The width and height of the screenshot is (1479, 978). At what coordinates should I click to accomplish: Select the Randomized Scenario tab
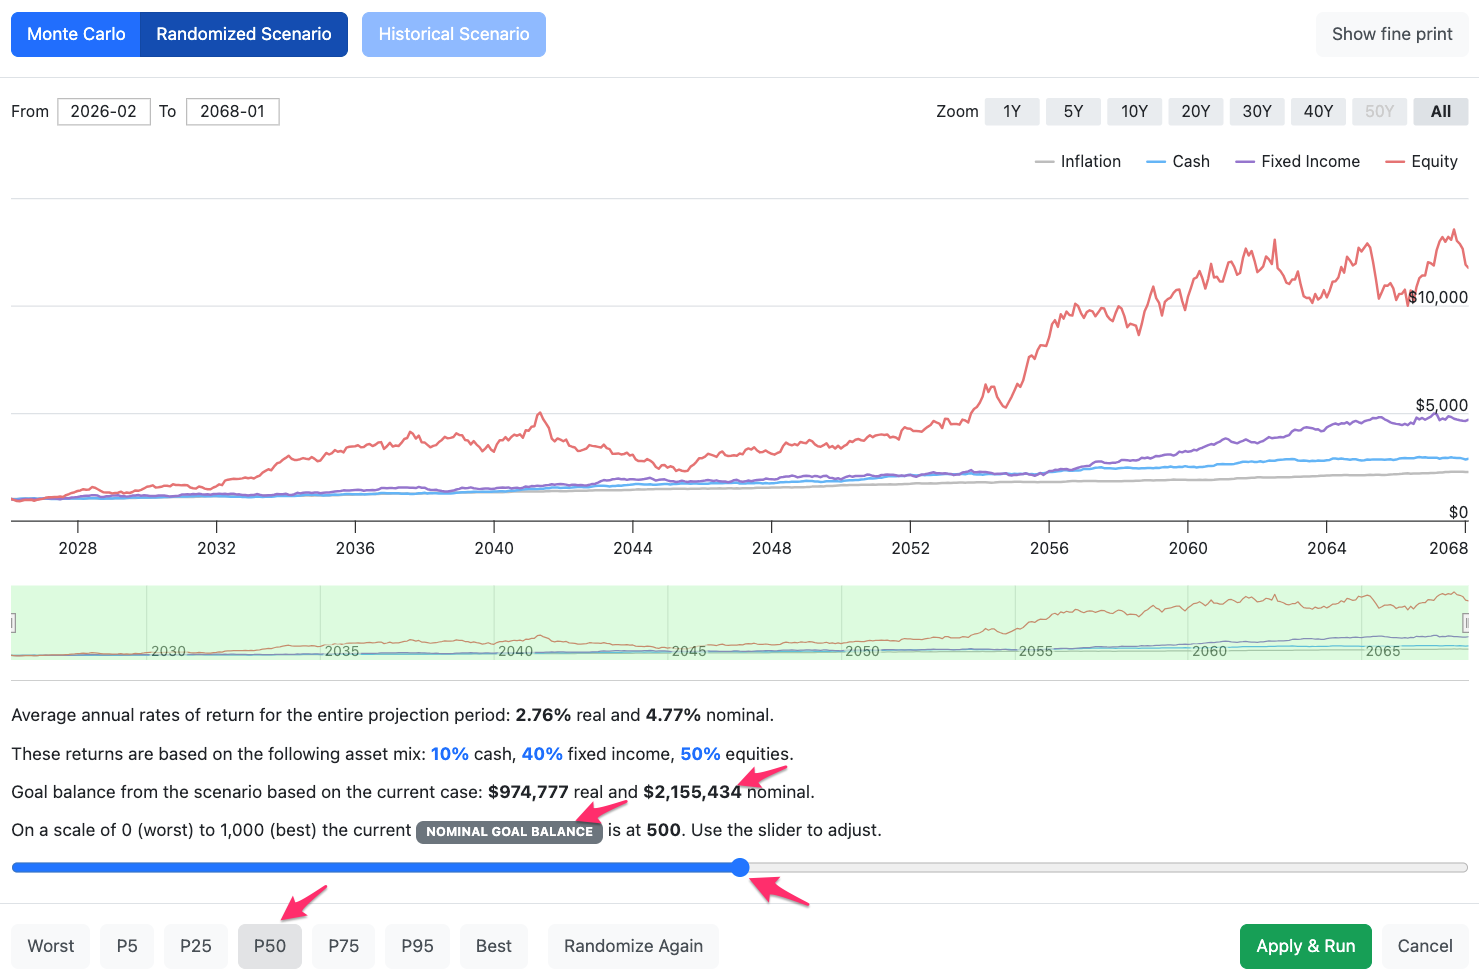click(244, 34)
